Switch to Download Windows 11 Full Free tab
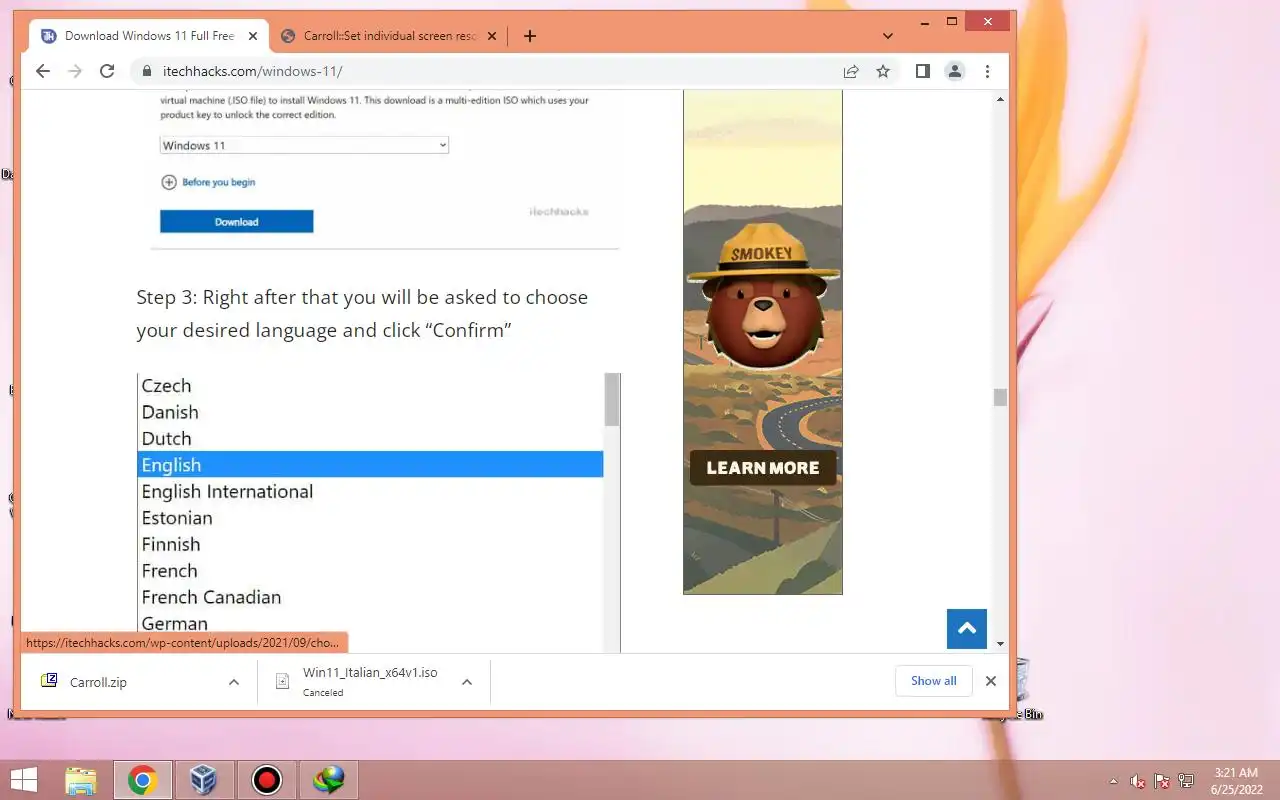The image size is (1280, 800). pyautogui.click(x=149, y=36)
